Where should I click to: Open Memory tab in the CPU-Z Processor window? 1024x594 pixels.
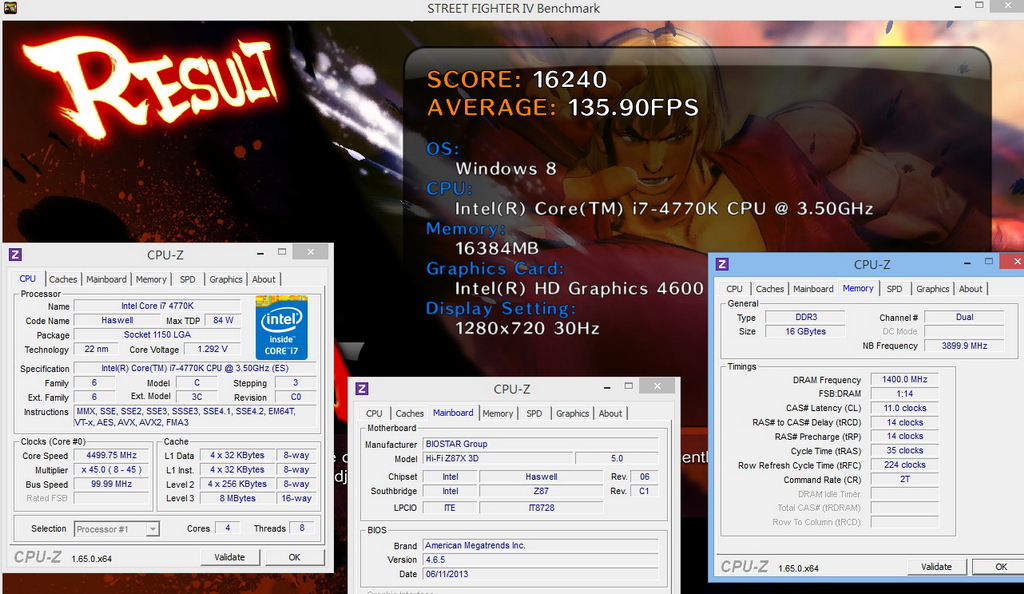(x=151, y=279)
